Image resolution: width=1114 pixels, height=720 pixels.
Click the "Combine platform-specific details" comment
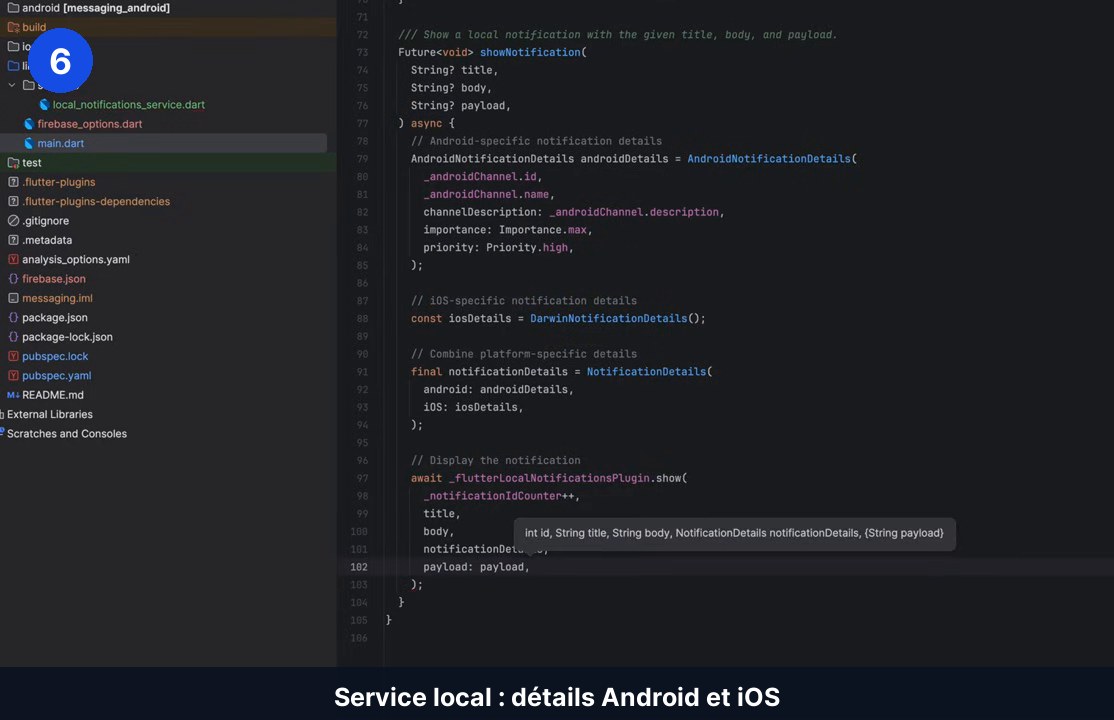[x=524, y=354]
